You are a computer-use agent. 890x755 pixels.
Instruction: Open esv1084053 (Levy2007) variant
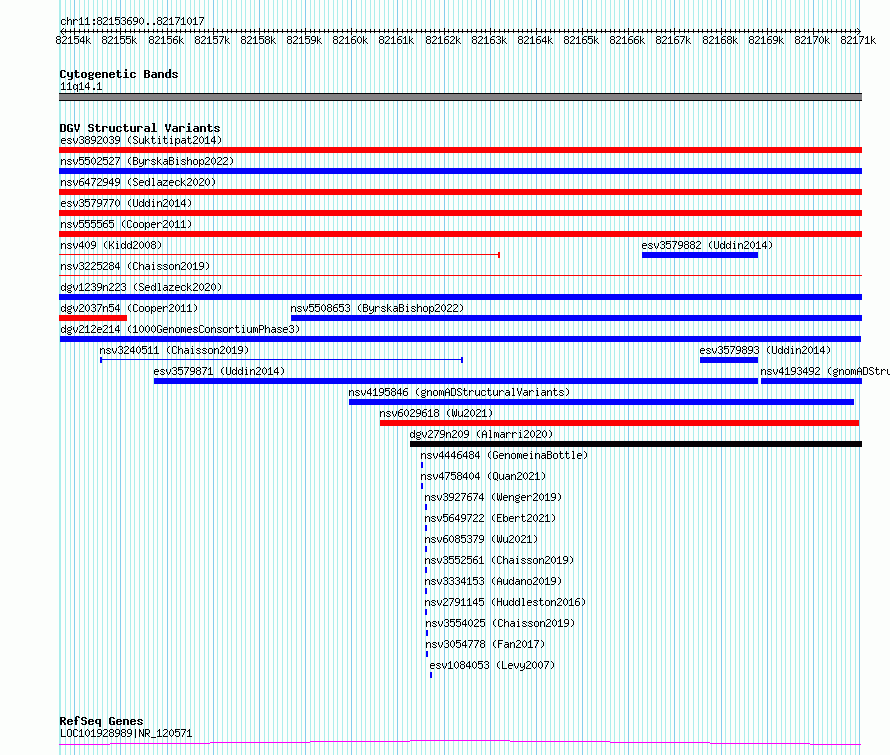[x=492, y=665]
